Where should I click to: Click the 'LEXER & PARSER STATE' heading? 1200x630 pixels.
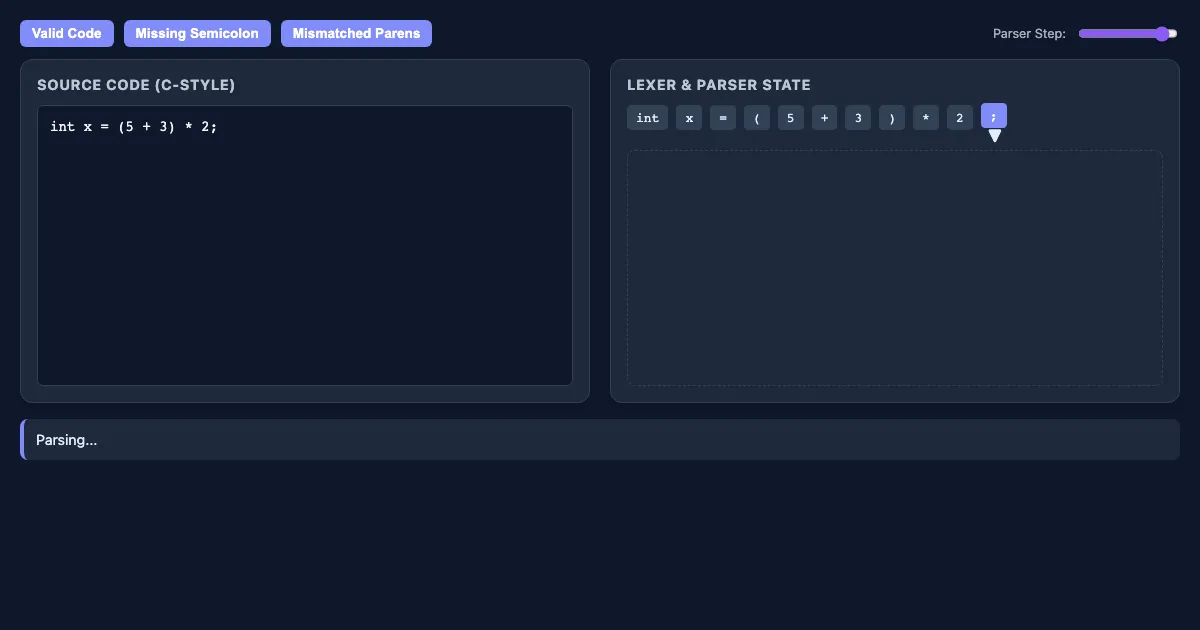tap(719, 85)
